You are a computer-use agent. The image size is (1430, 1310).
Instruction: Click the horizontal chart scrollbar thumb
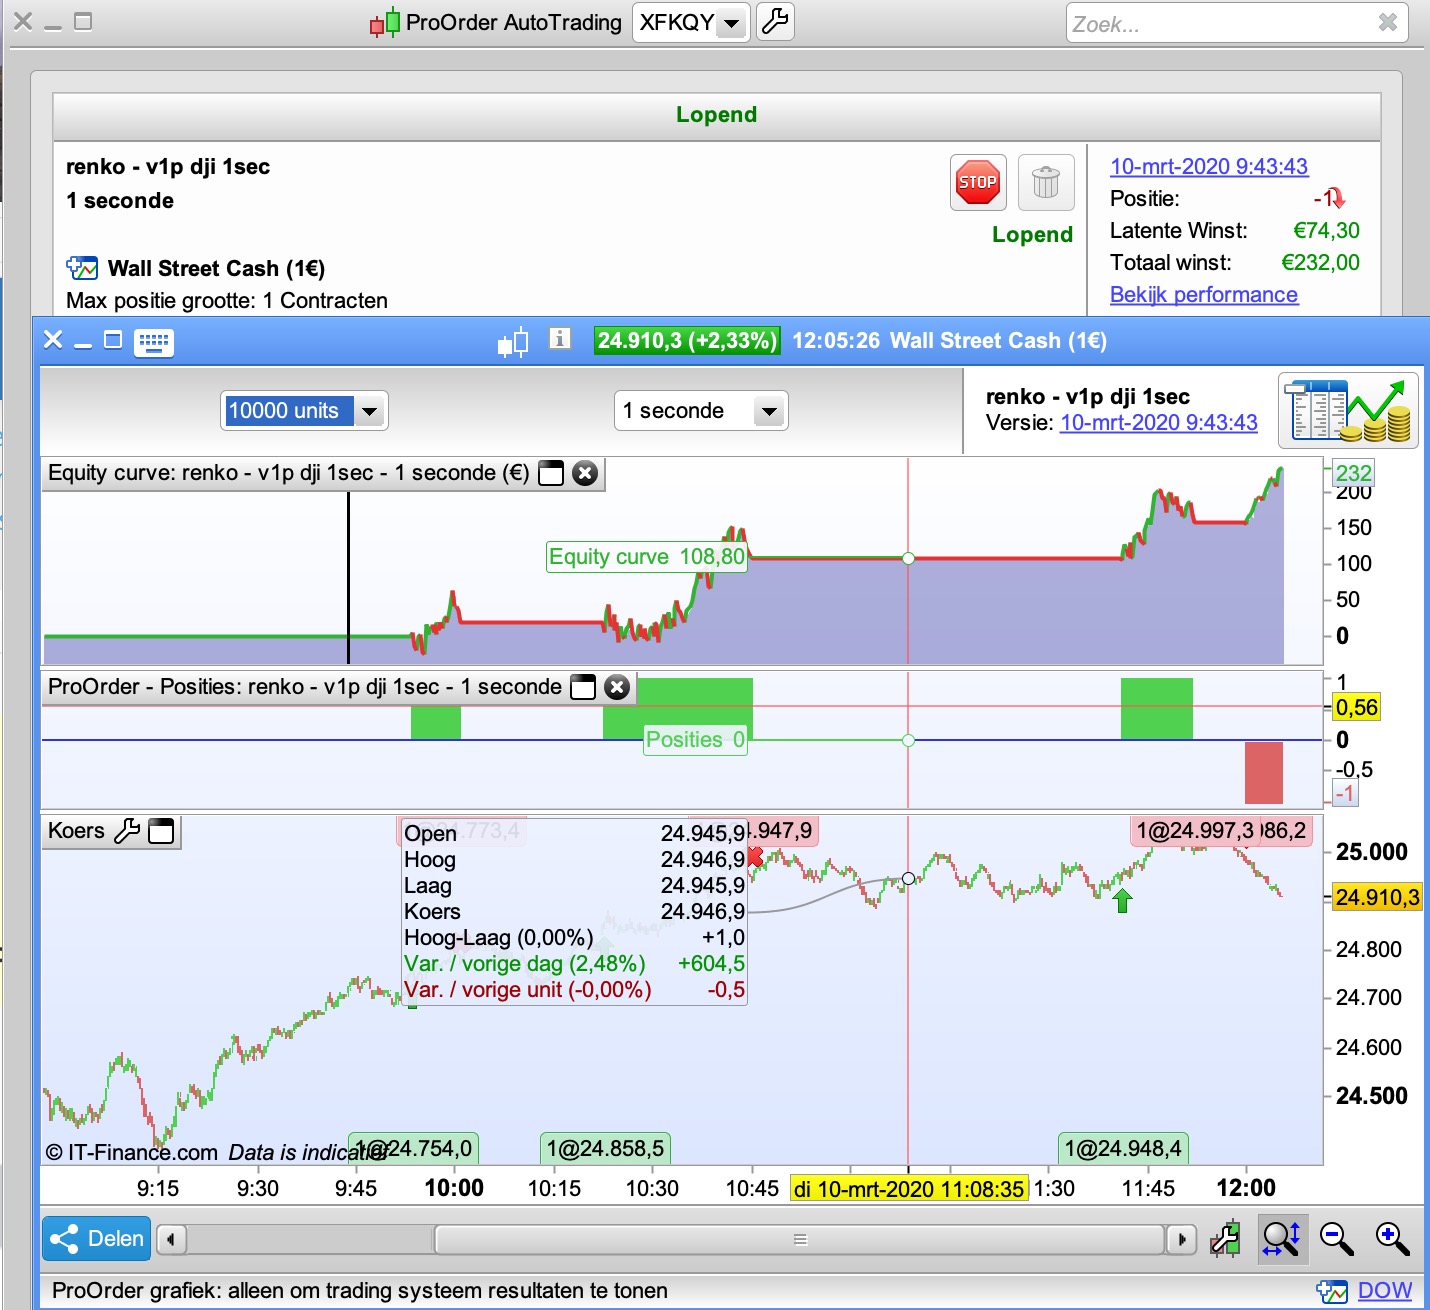pos(800,1240)
